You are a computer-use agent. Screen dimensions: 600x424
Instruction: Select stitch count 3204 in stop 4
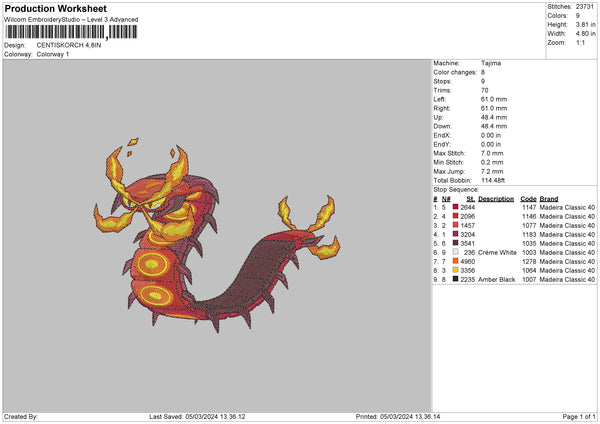point(468,234)
